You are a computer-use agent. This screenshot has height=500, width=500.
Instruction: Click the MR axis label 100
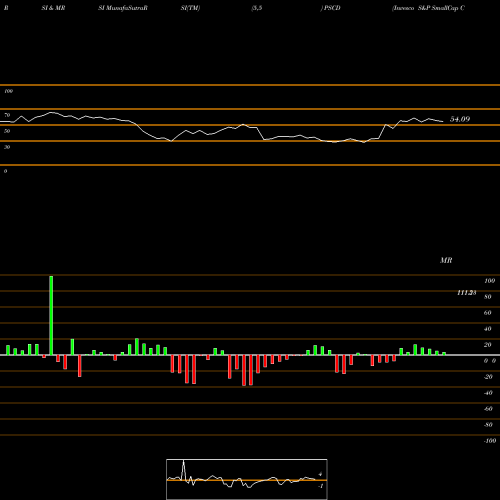tap(490, 281)
